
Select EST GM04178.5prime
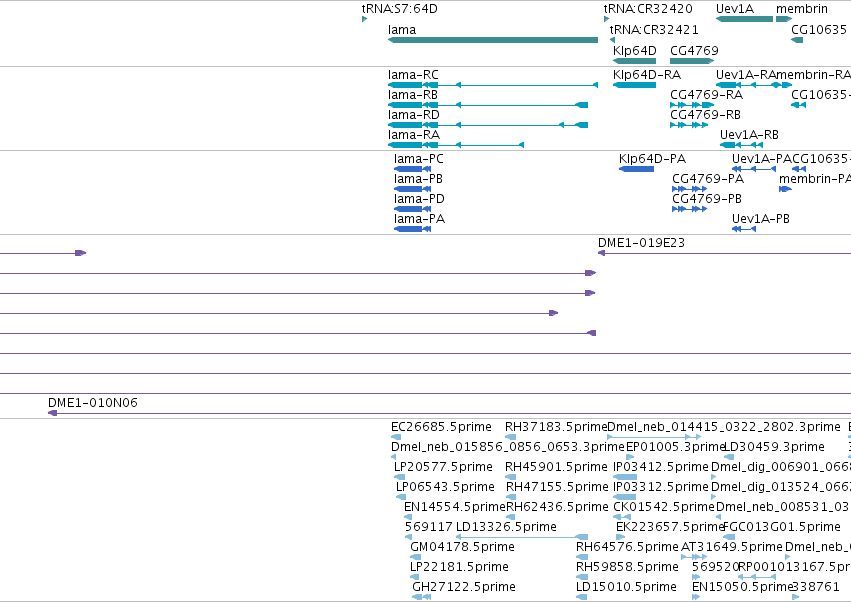click(x=416, y=557)
